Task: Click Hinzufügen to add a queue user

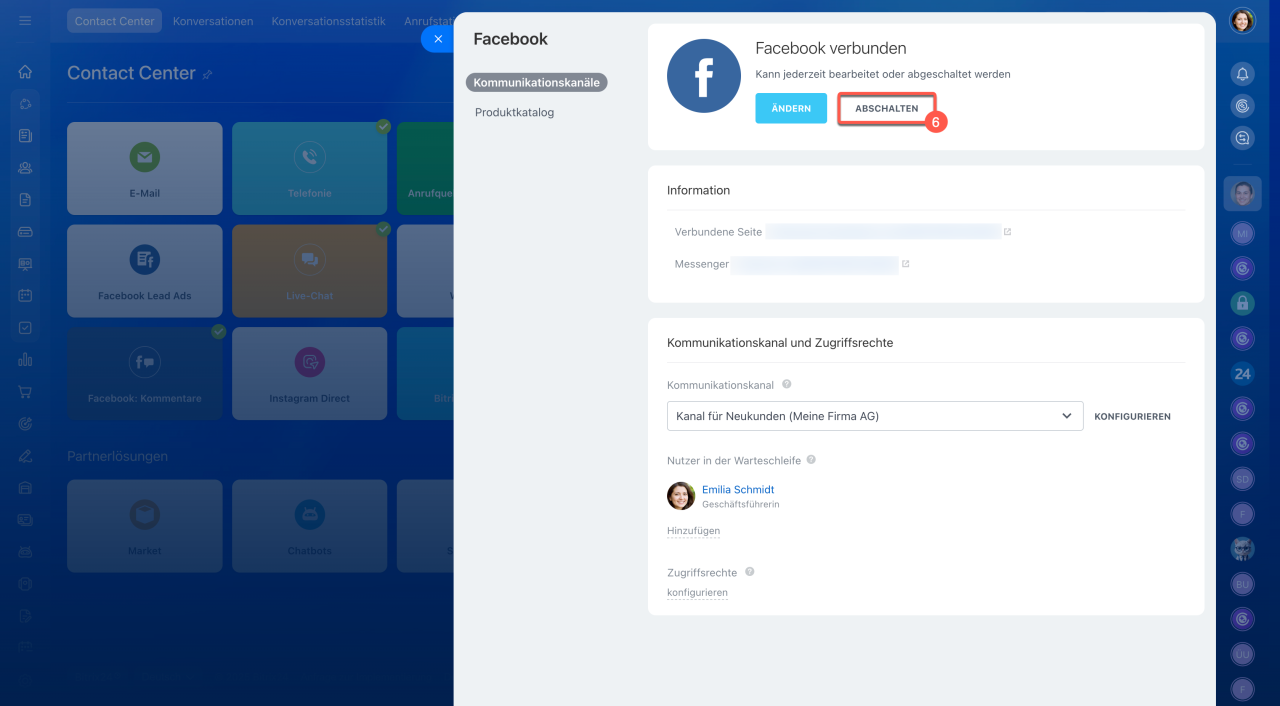Action: [693, 531]
